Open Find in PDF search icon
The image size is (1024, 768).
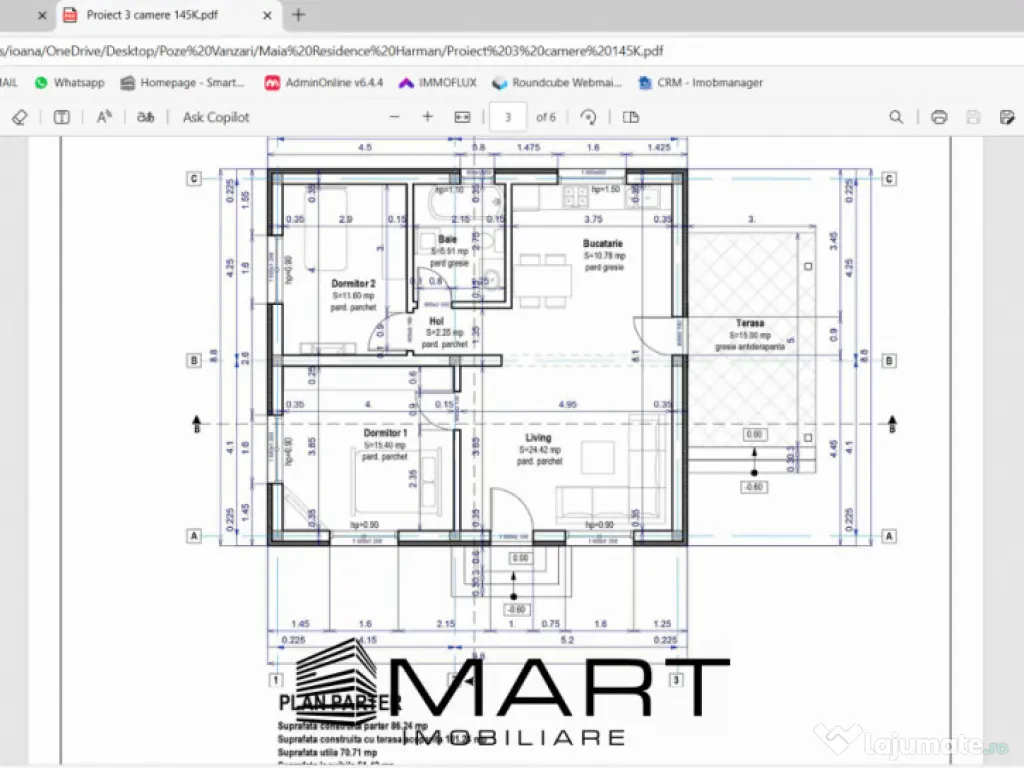(896, 117)
